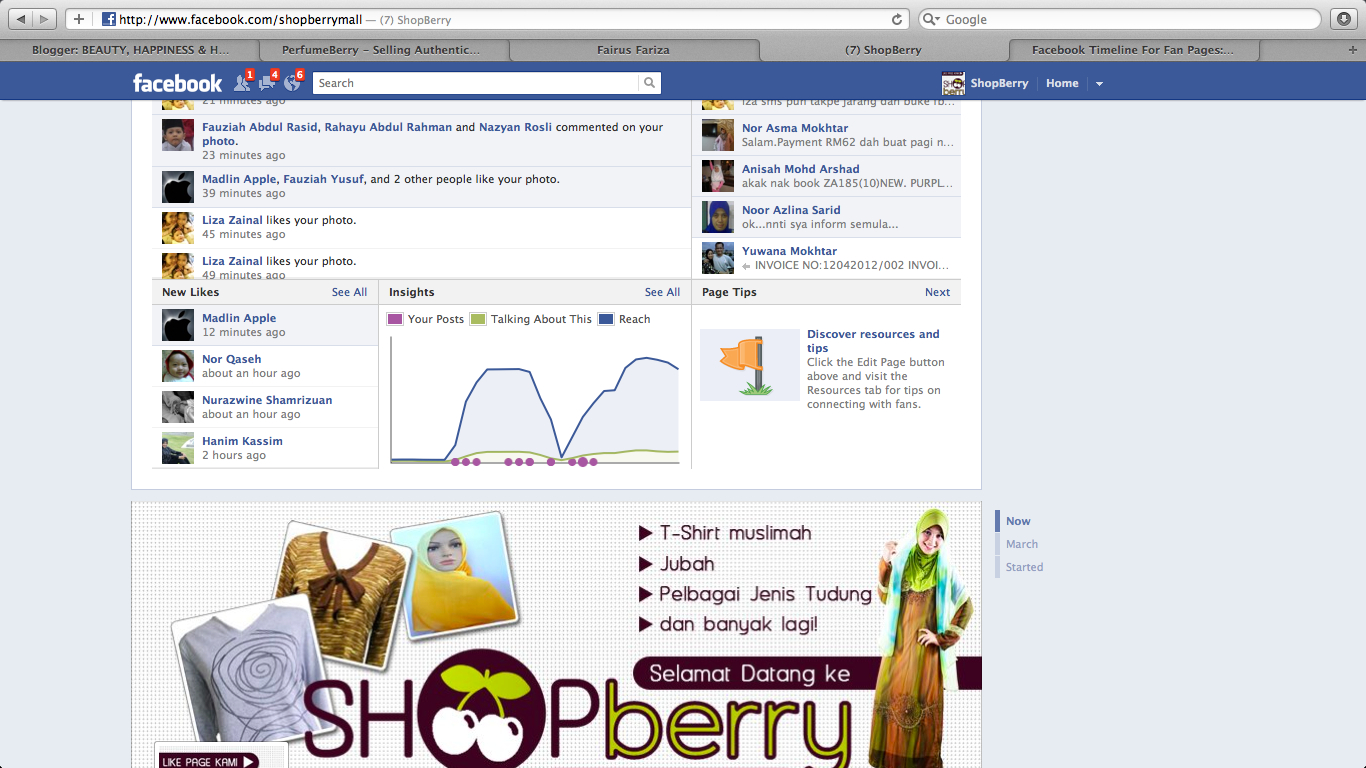1366x768 pixels.
Task: Click Hanim Kassim avatar thumbnail
Action: 178,448
